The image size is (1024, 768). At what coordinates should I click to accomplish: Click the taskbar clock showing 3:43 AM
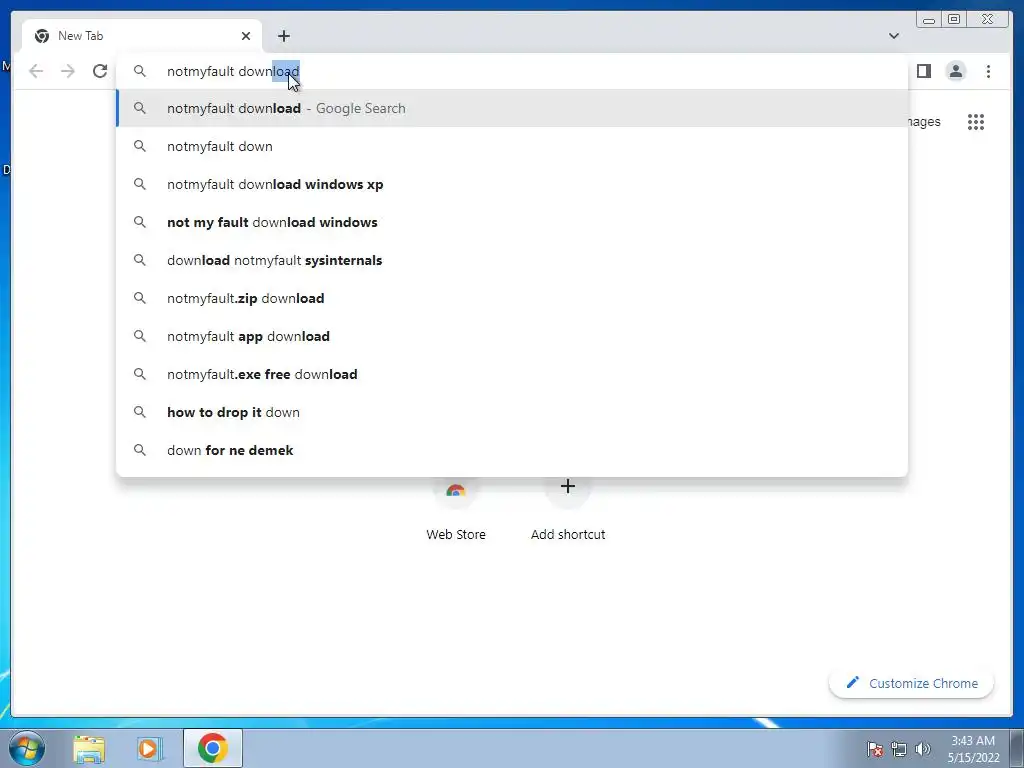click(x=973, y=749)
